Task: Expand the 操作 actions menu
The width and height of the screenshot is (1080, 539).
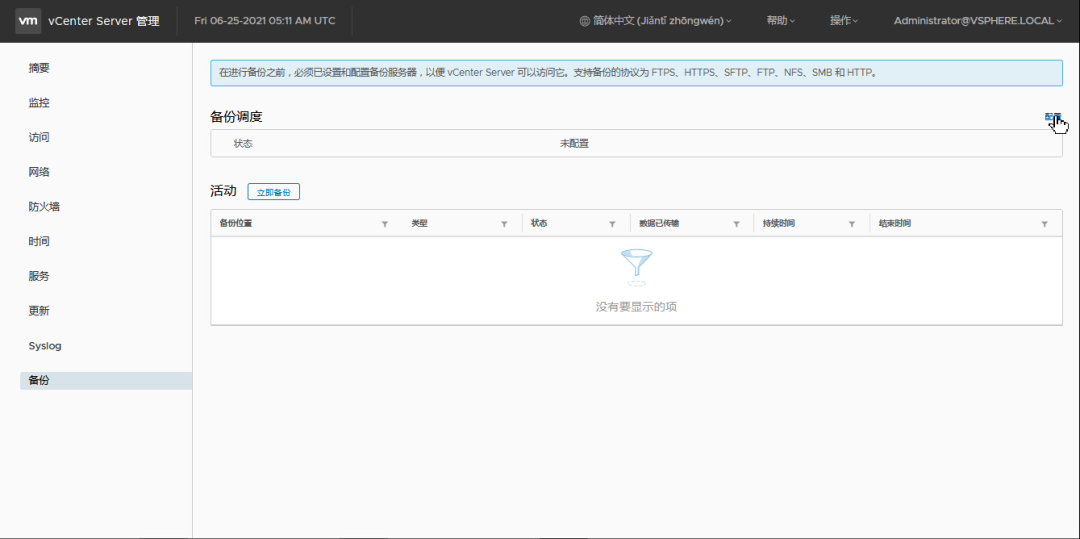Action: tap(844, 21)
